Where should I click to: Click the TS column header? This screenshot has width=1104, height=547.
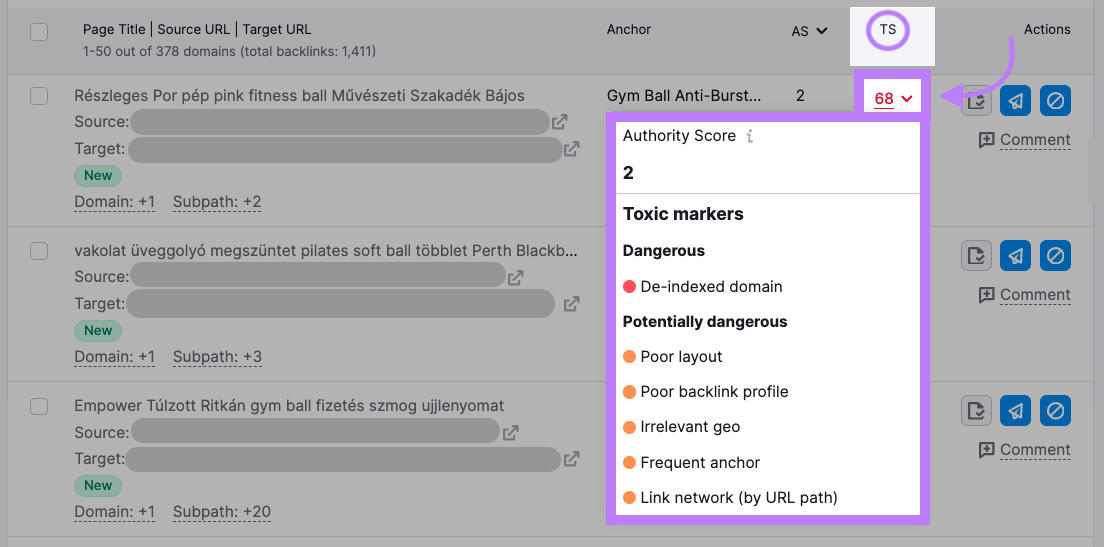click(888, 30)
